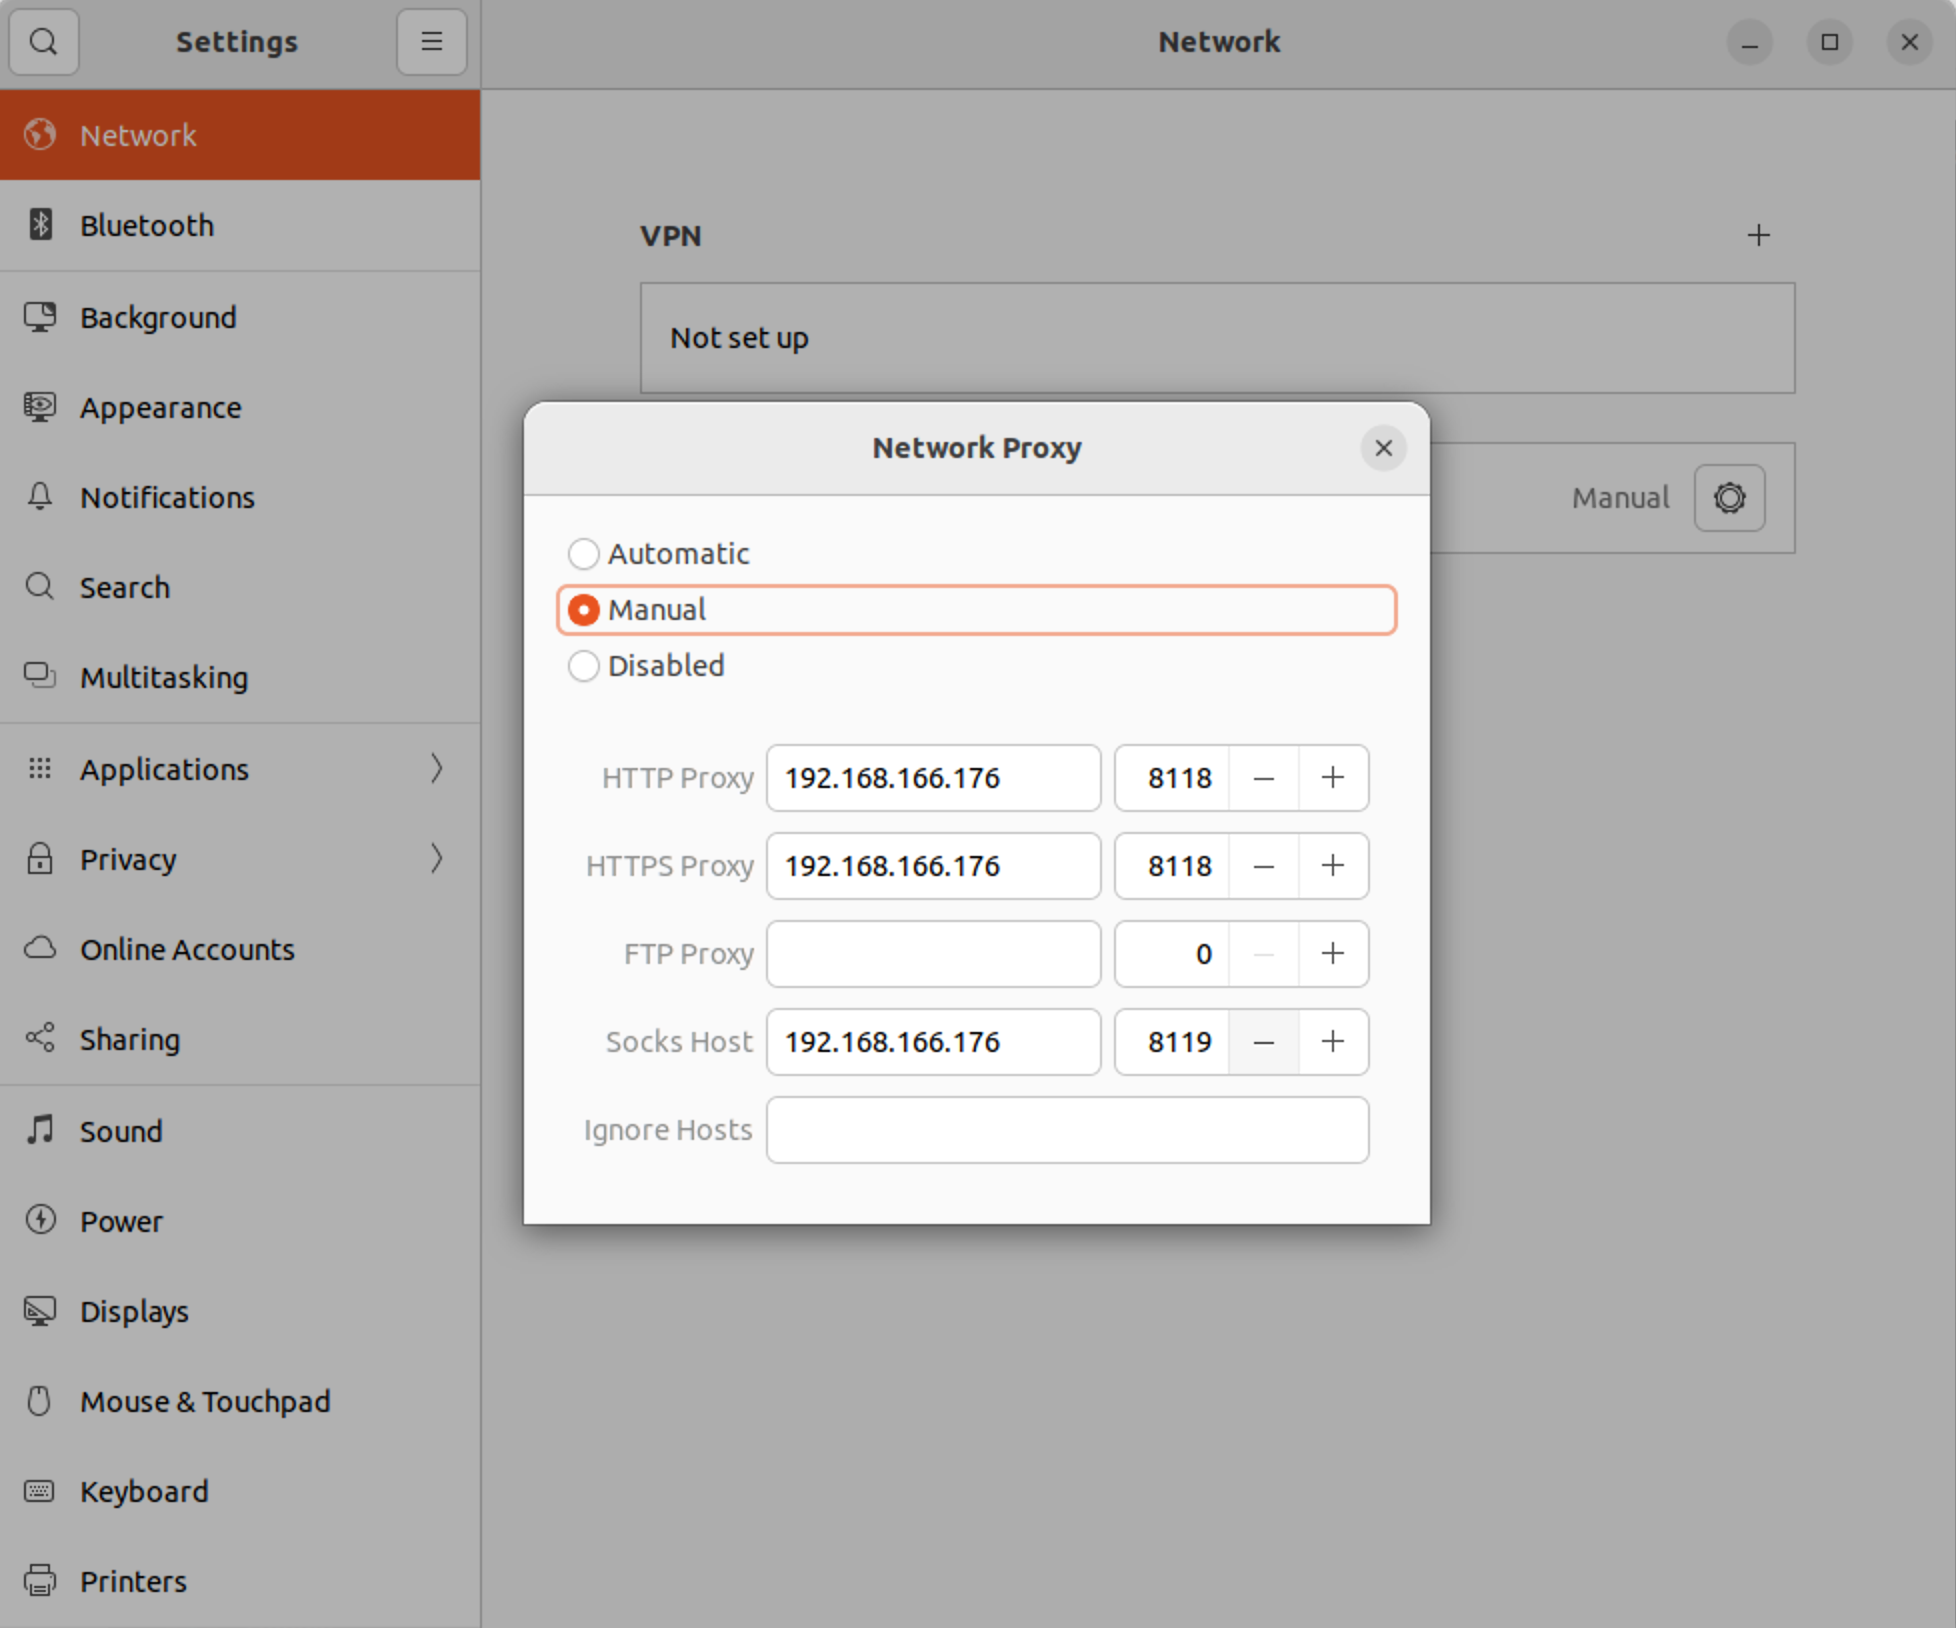
Task: Click the Privacy lock icon
Action: tap(40, 859)
